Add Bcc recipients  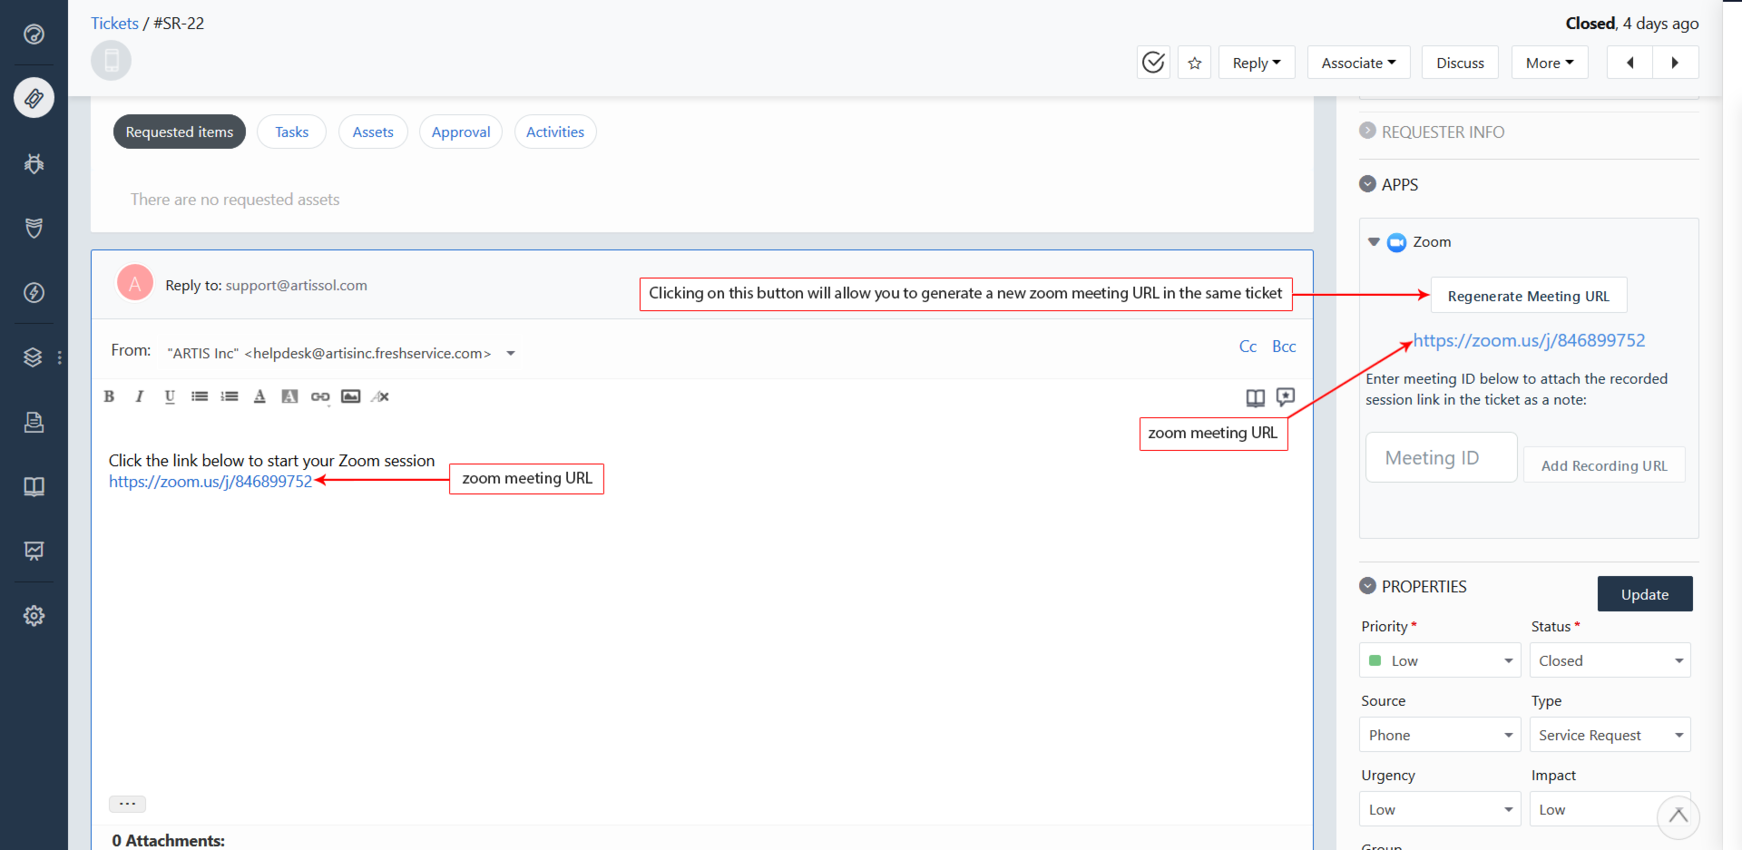point(1284,346)
